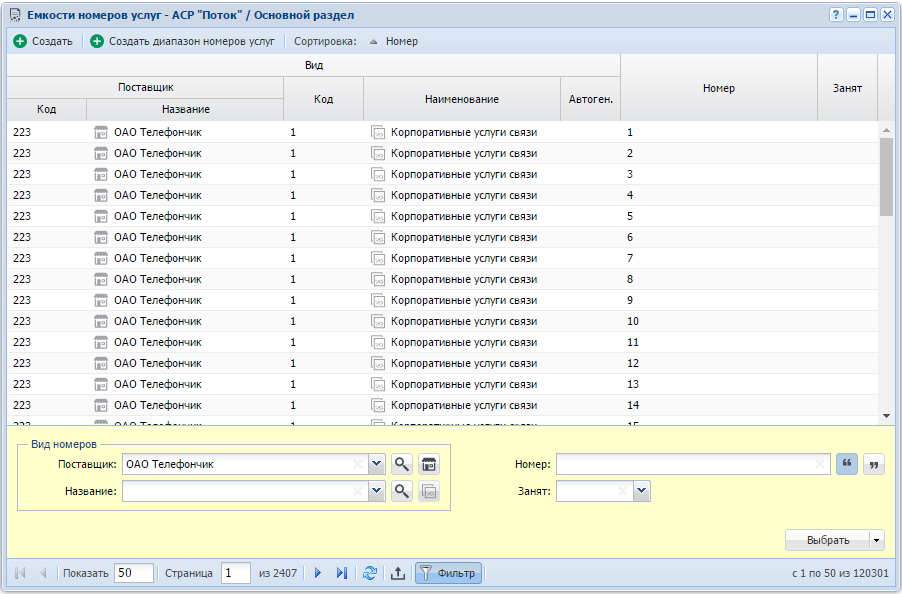Image resolution: width=902 pixels, height=594 pixels.
Task: Select the row with Номер 10
Action: pyautogui.click(x=442, y=321)
